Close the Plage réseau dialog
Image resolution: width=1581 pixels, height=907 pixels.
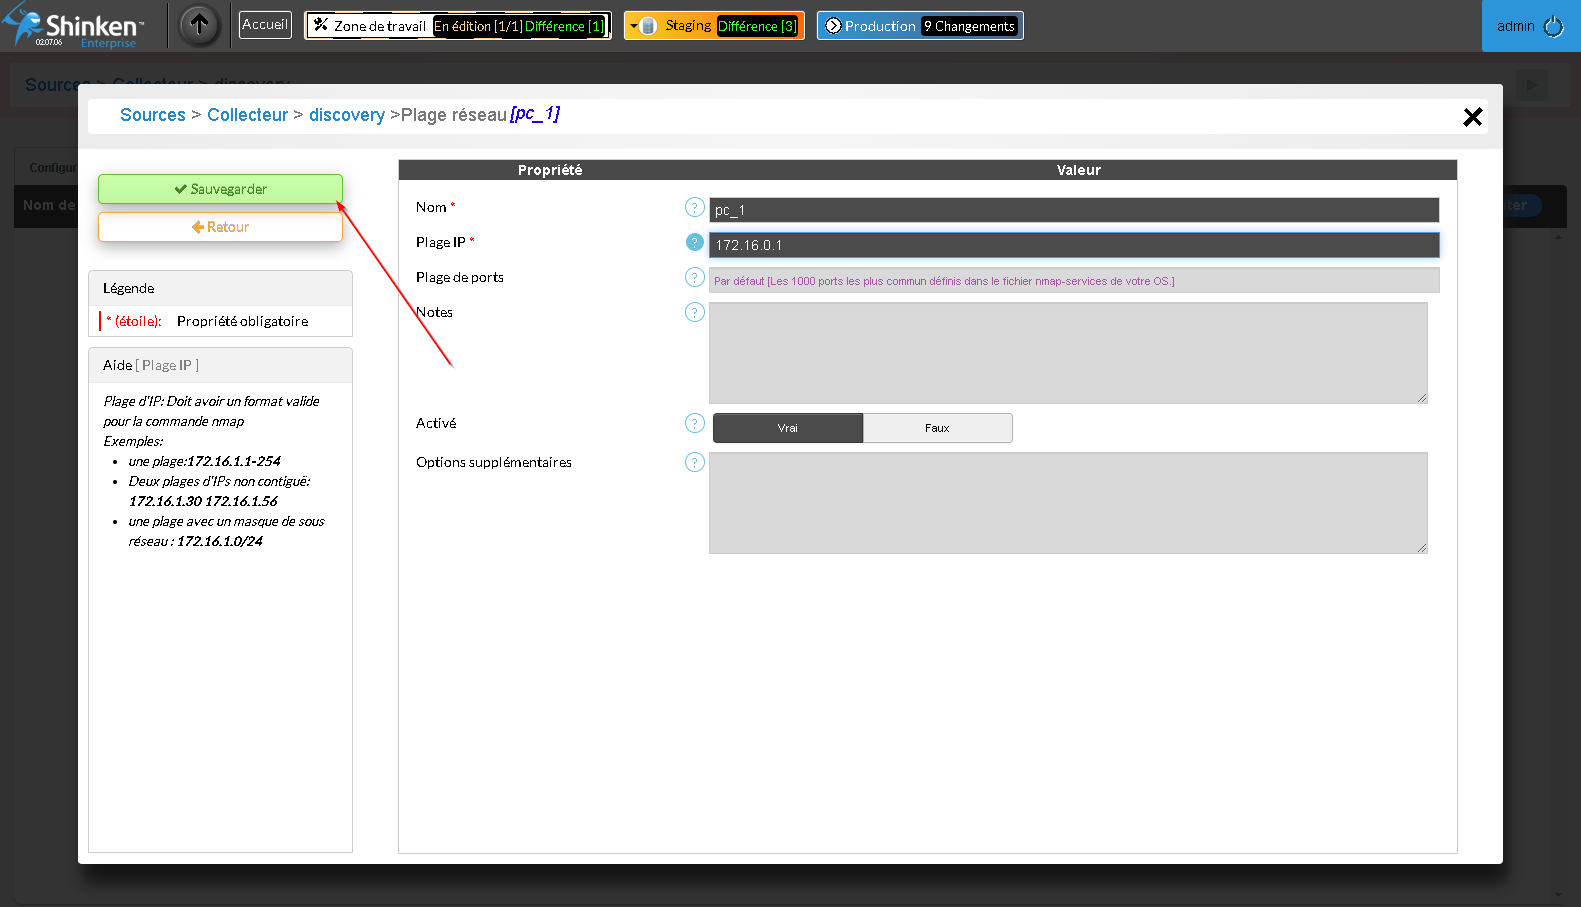point(1472,117)
